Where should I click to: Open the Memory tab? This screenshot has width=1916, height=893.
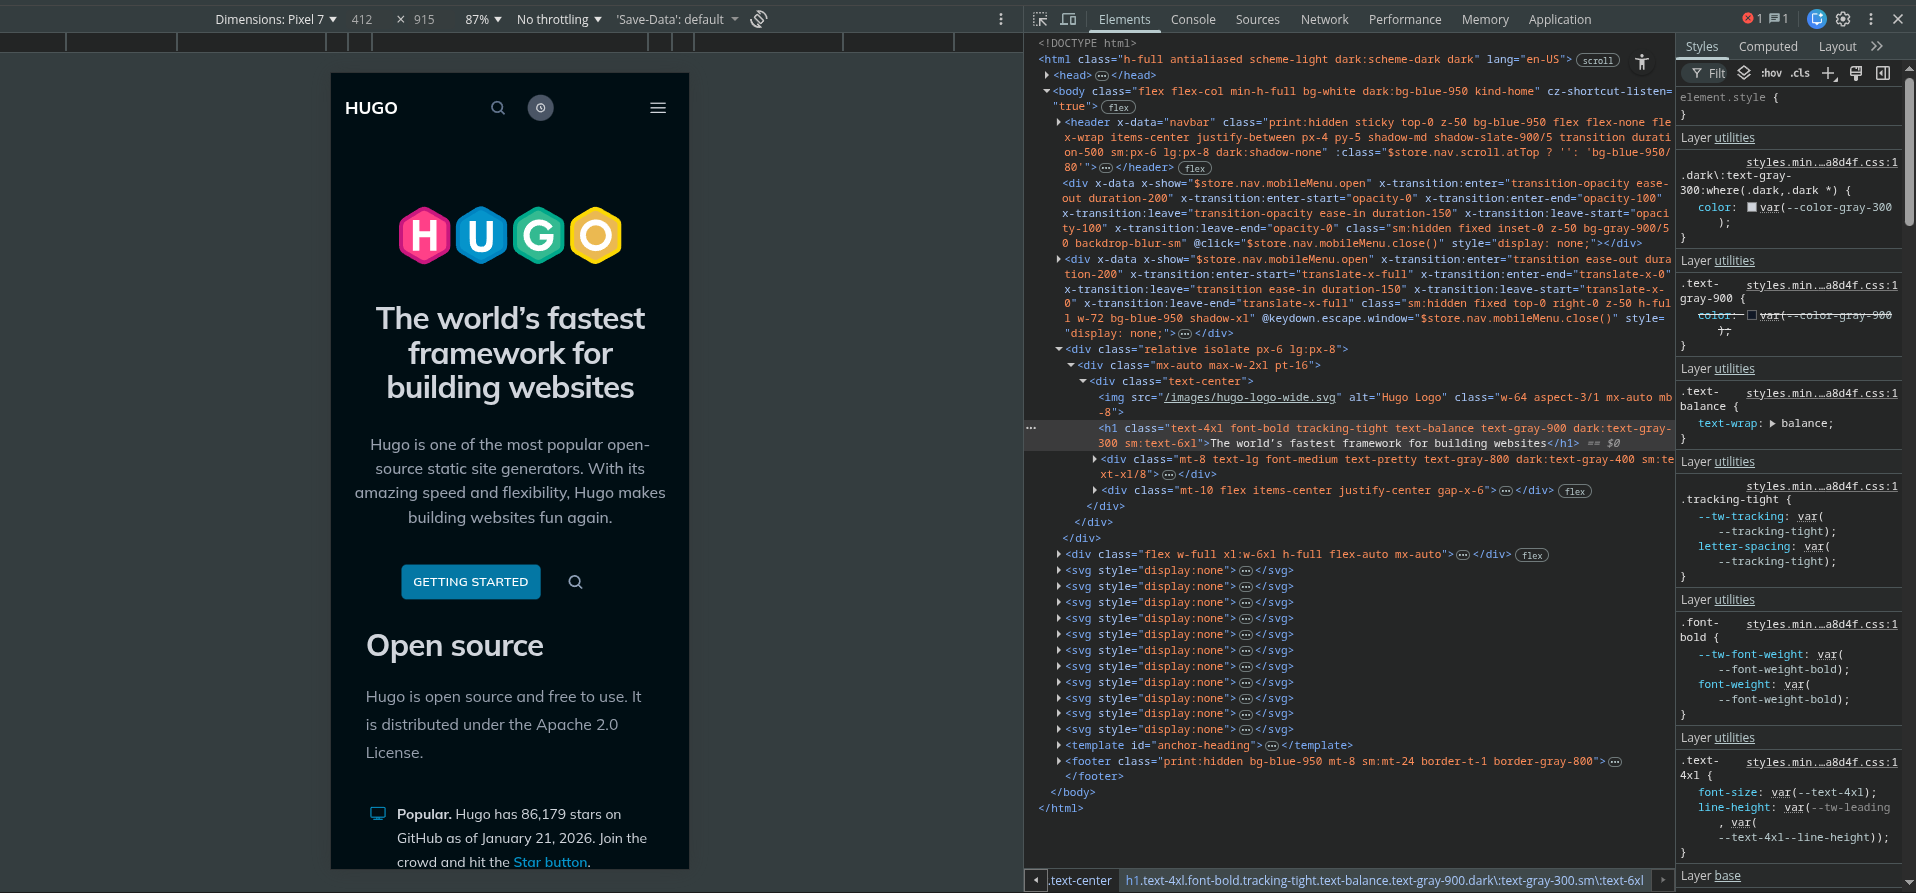[1485, 19]
